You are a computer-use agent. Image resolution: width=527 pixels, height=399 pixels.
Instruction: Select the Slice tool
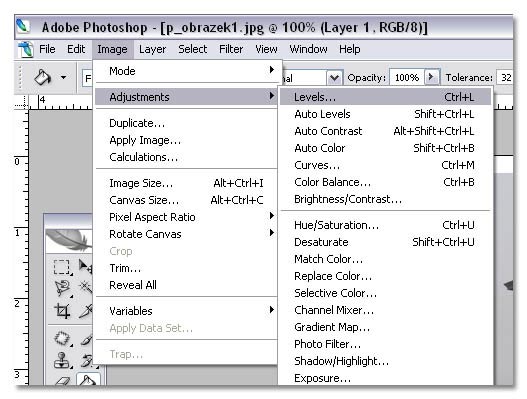85,311
